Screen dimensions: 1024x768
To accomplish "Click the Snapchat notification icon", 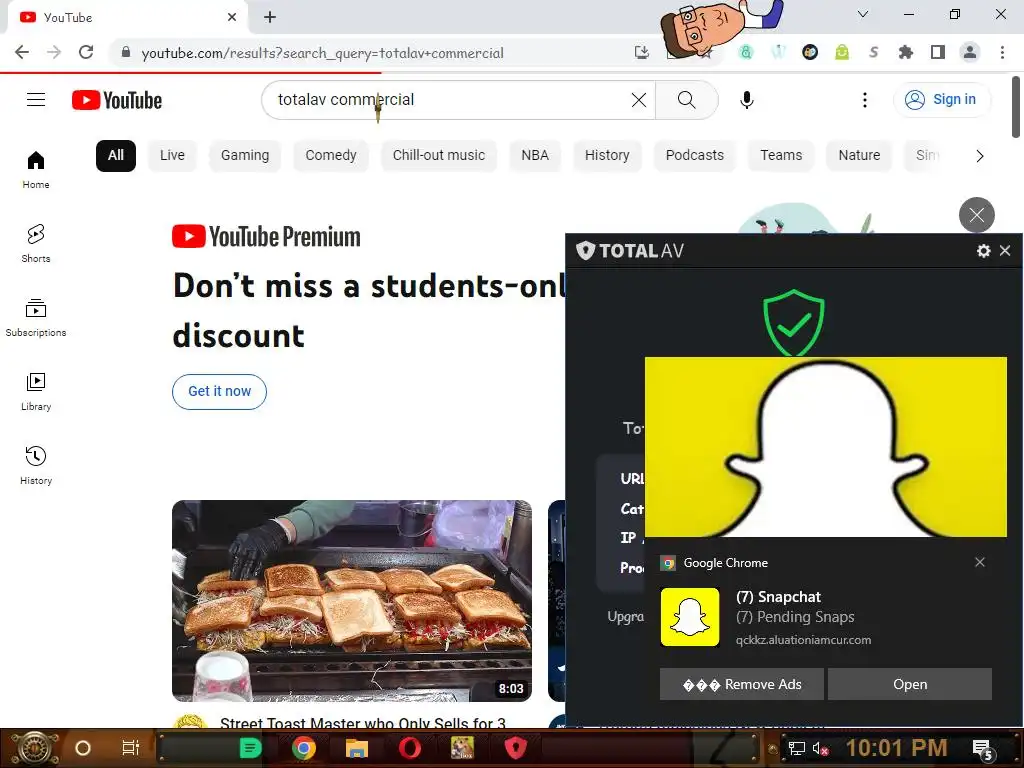I will (x=690, y=617).
